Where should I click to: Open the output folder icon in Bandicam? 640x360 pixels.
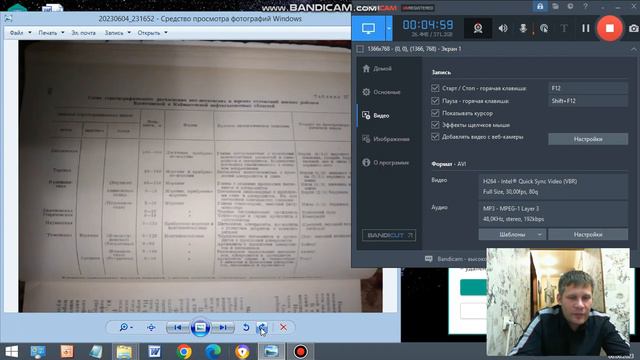(555, 6)
